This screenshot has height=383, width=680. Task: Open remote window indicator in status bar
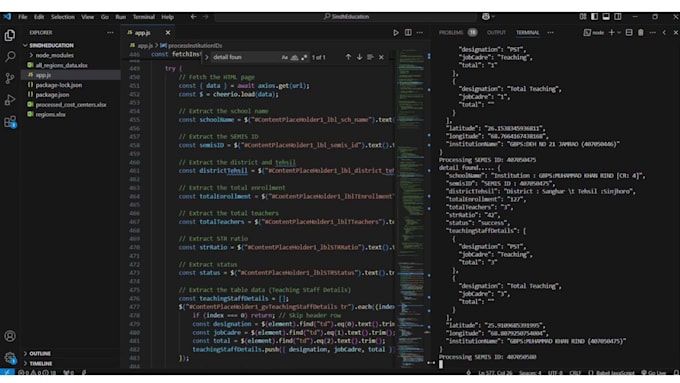point(7,372)
